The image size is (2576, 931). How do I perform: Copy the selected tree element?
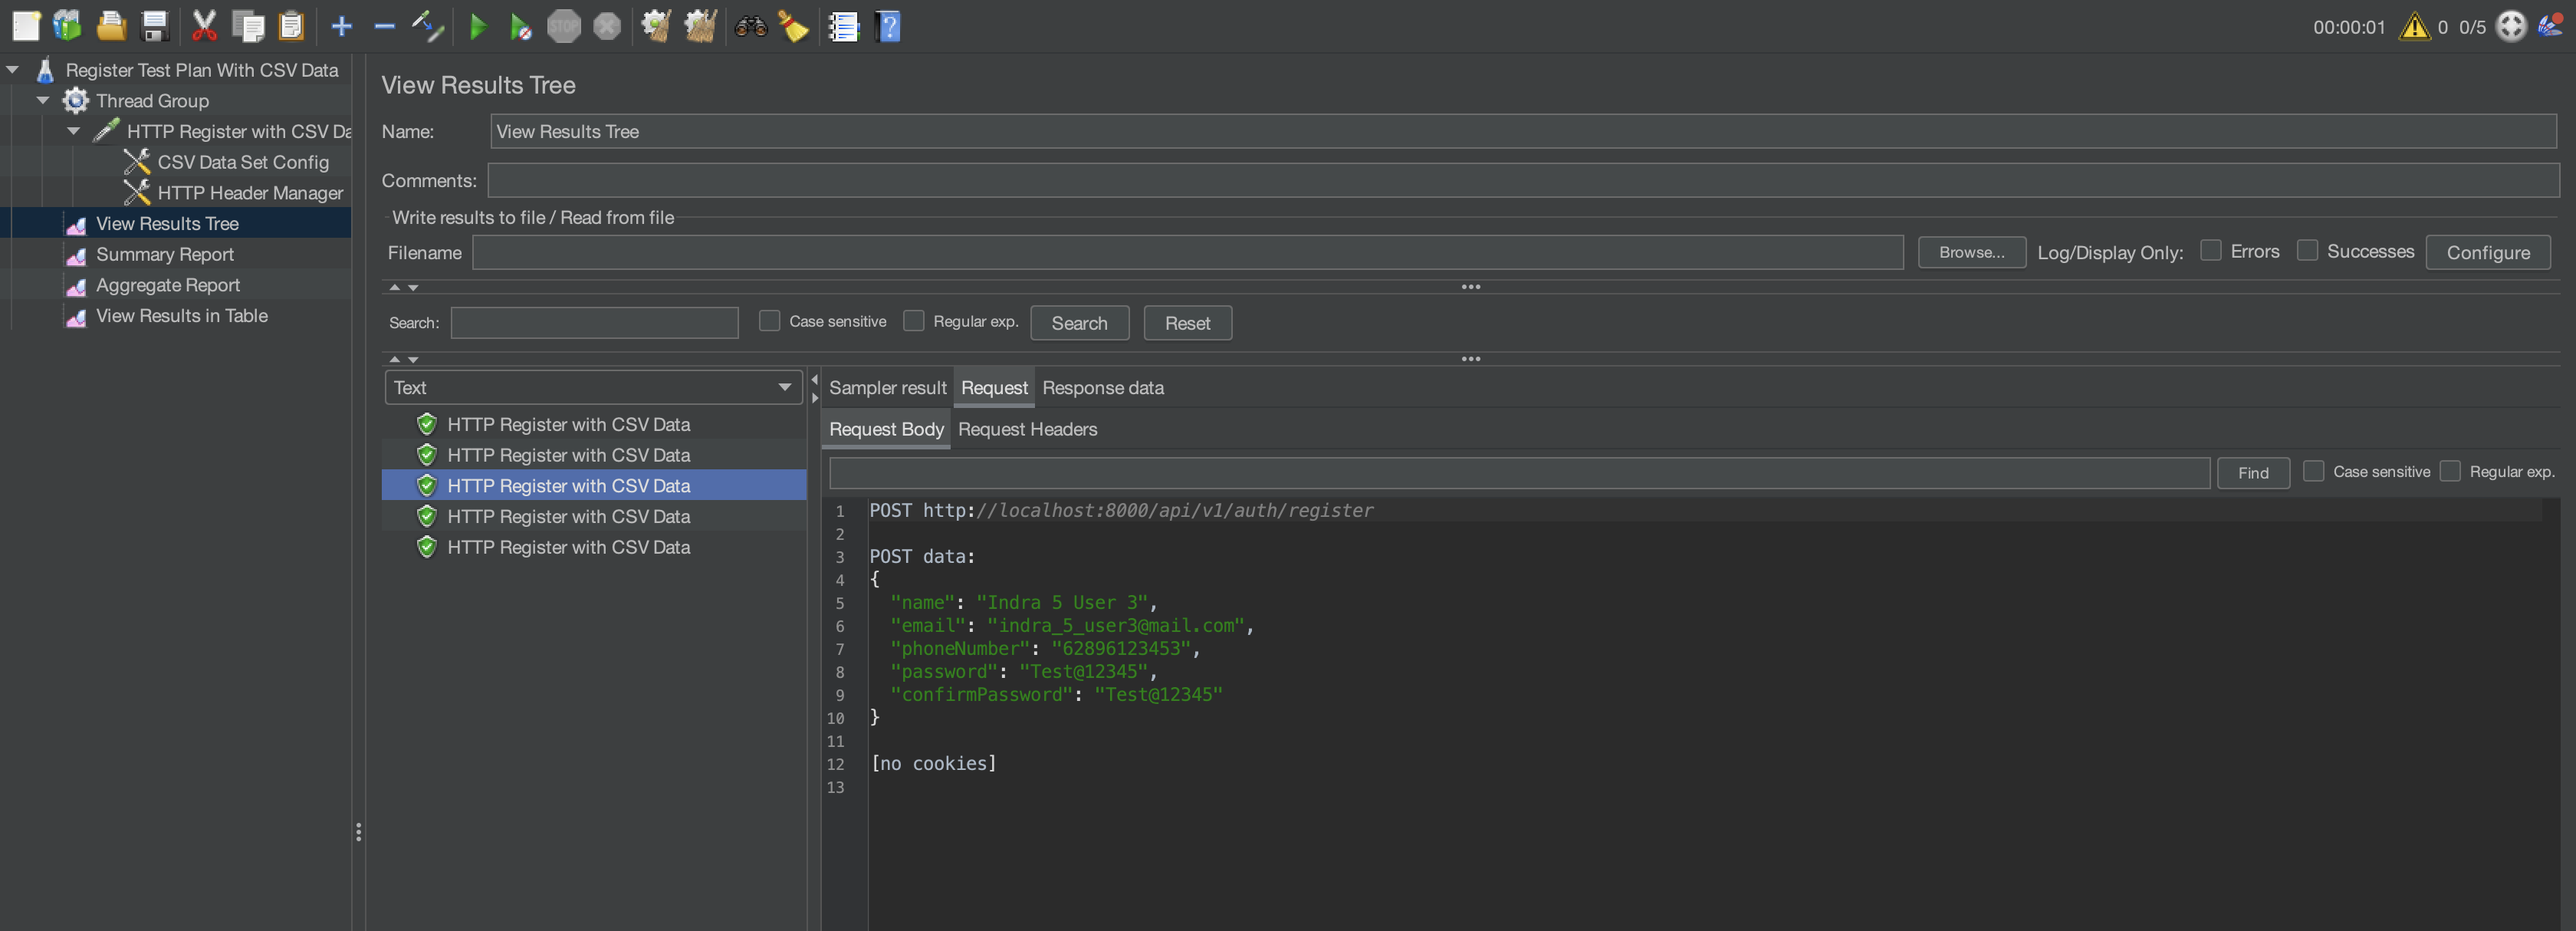click(x=248, y=26)
